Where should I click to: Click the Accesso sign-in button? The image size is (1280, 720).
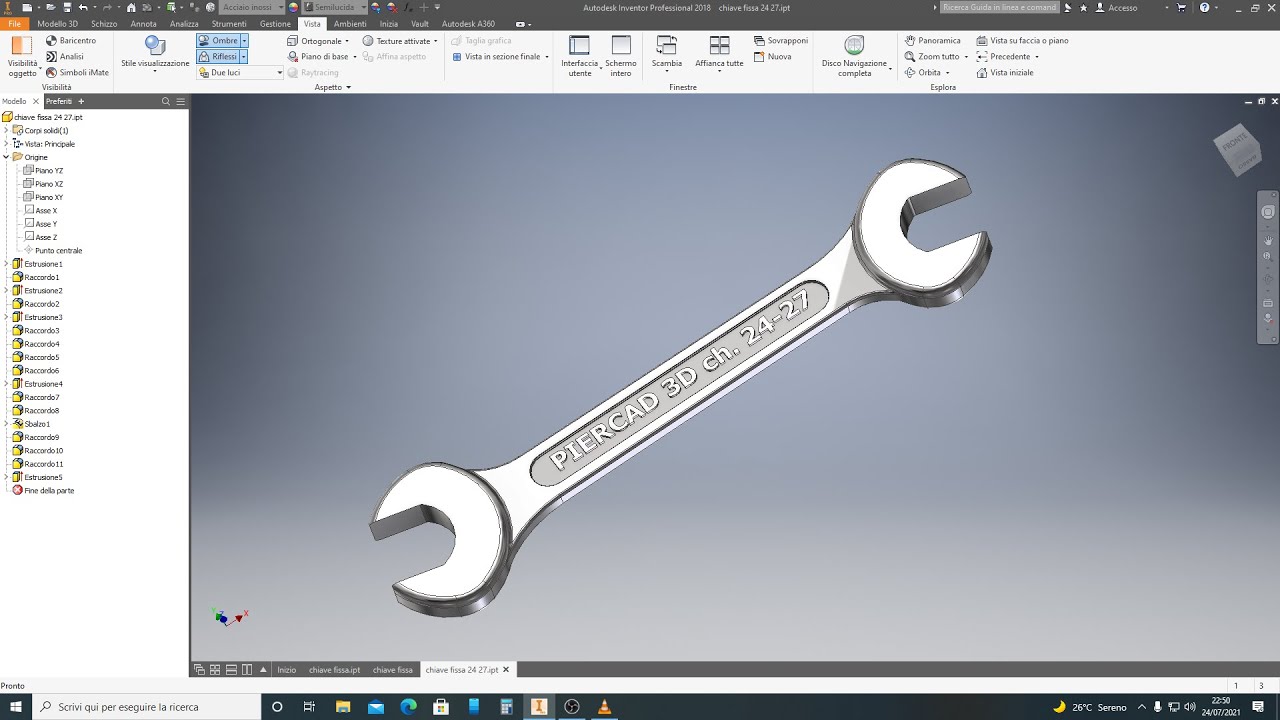(x=1117, y=7)
